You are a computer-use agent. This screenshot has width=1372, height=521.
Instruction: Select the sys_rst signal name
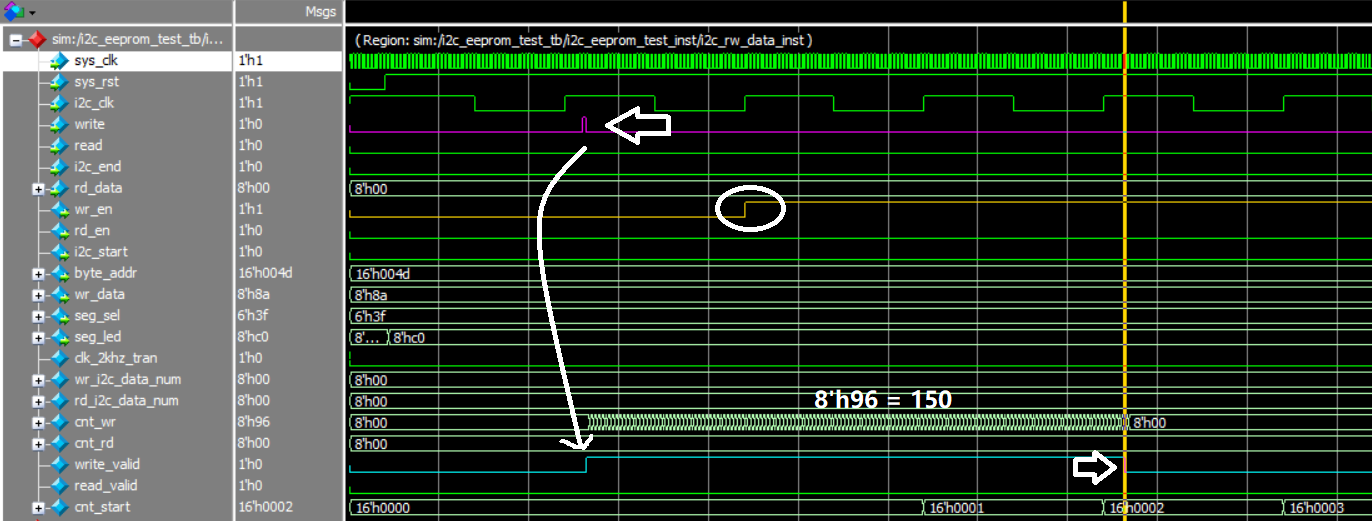(x=96, y=82)
